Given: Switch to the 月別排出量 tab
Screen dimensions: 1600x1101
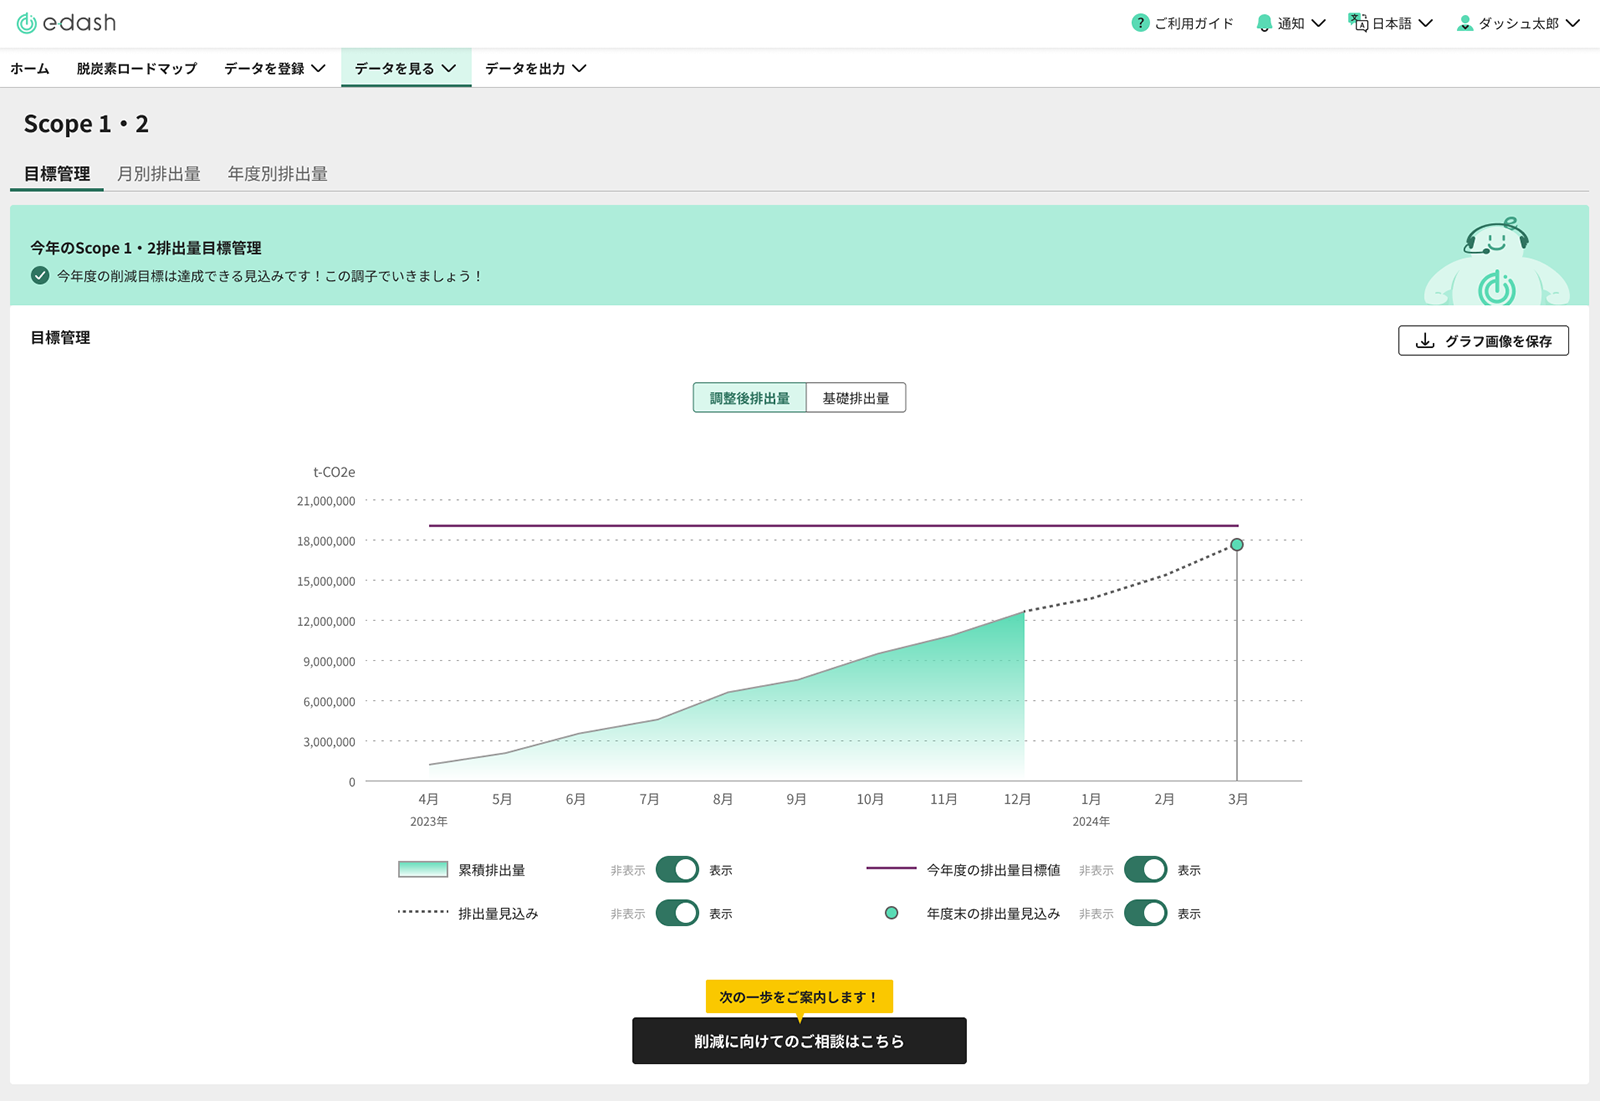Looking at the screenshot, I should click(159, 173).
